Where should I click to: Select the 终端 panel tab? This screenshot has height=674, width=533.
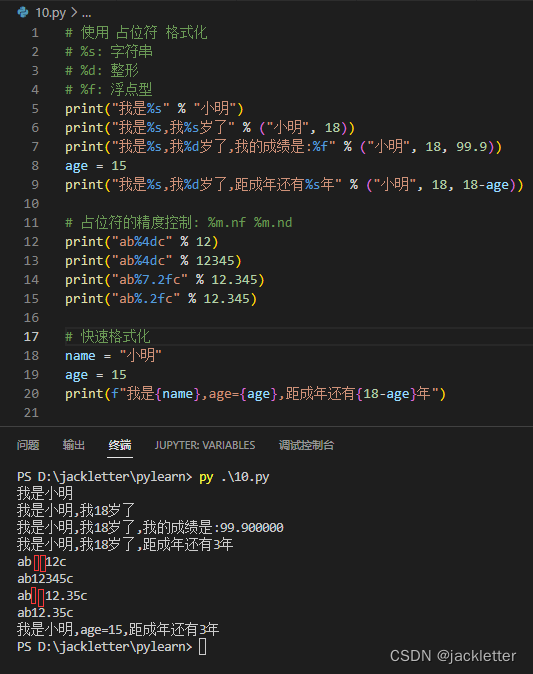click(x=120, y=445)
